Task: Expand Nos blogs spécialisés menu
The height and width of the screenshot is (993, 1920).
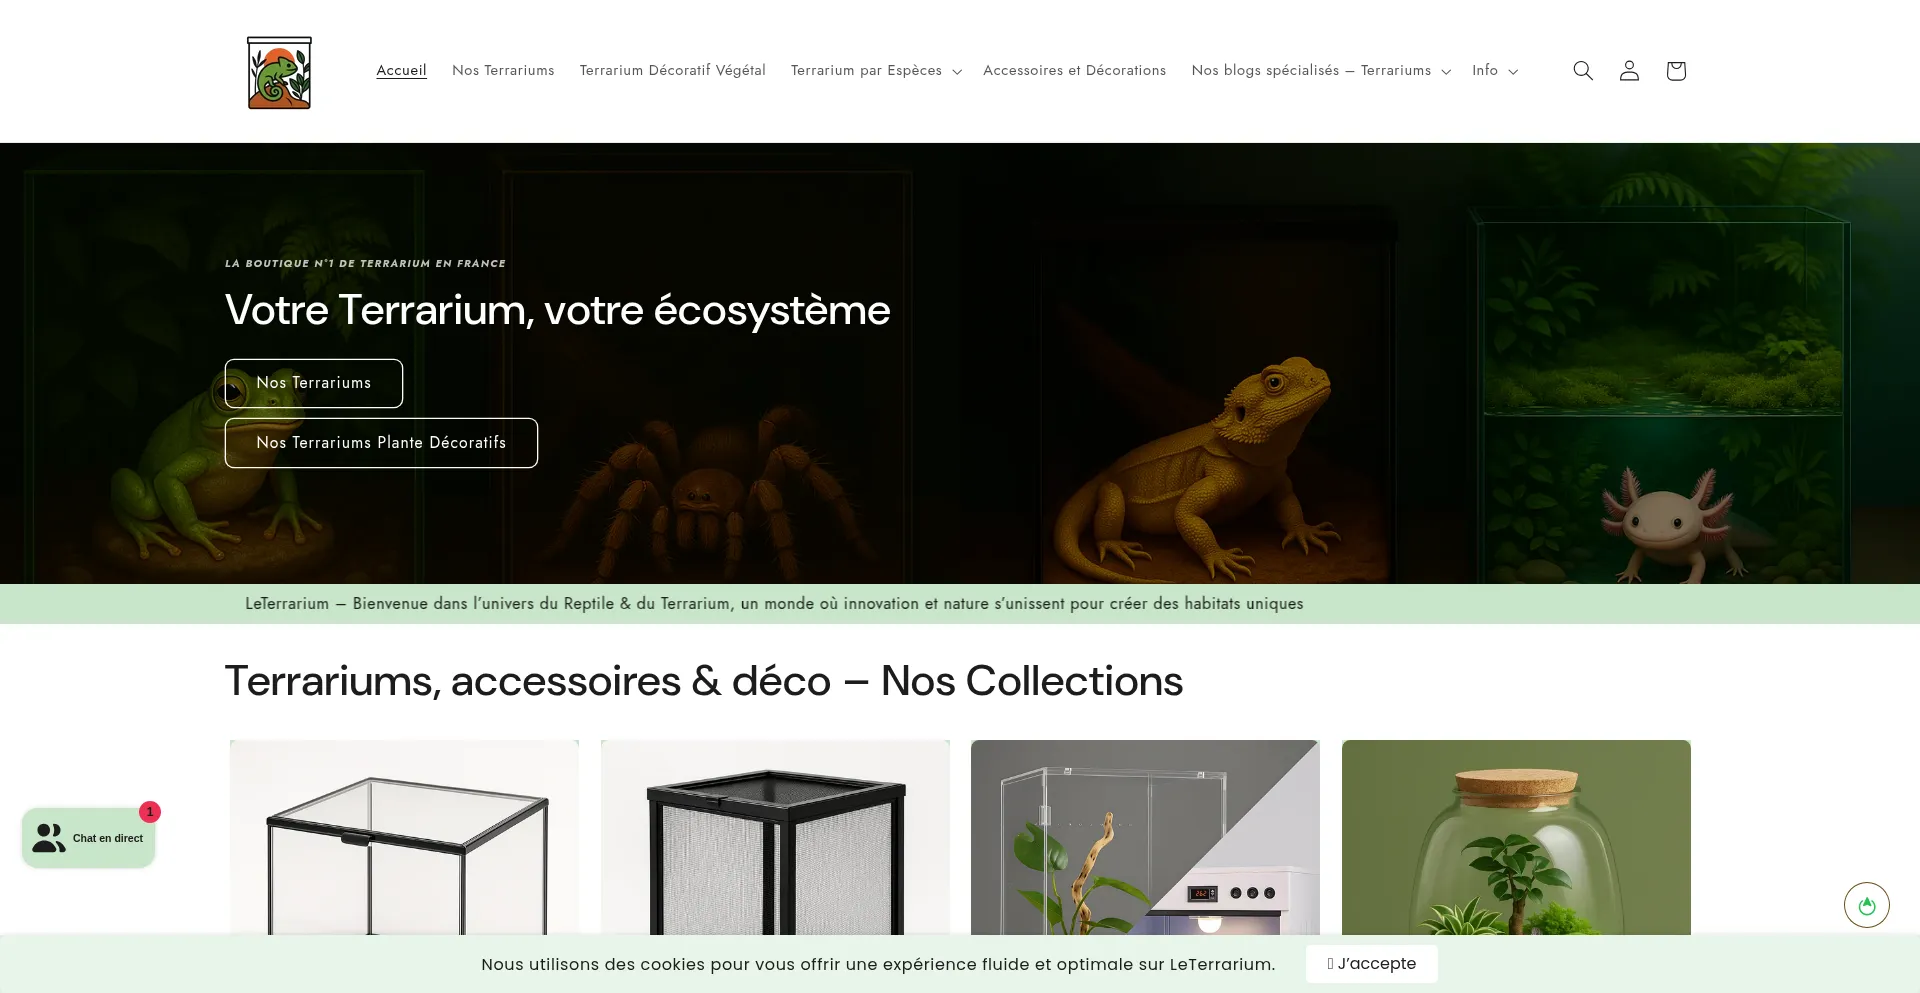Action: pos(1320,70)
